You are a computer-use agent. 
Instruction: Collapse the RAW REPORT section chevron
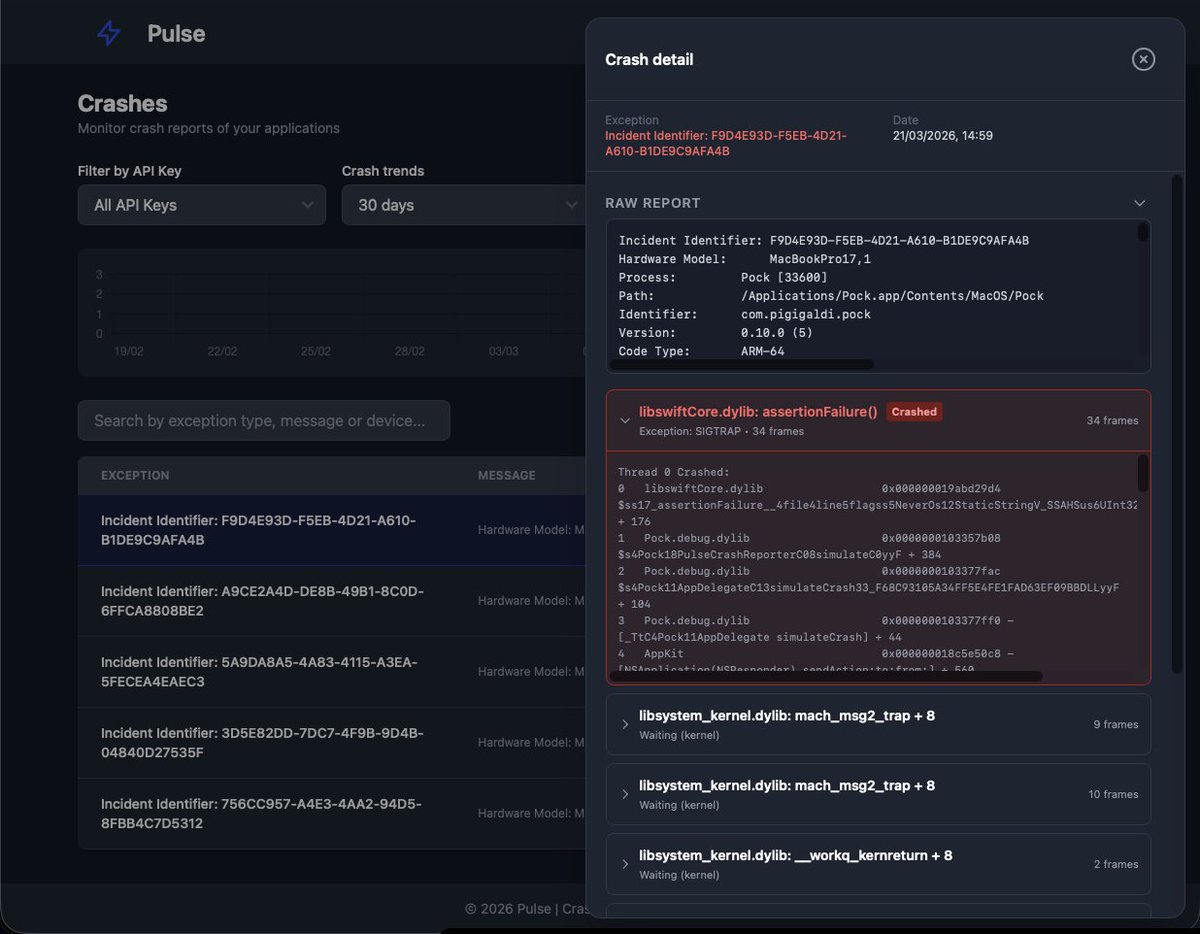click(x=1139, y=203)
